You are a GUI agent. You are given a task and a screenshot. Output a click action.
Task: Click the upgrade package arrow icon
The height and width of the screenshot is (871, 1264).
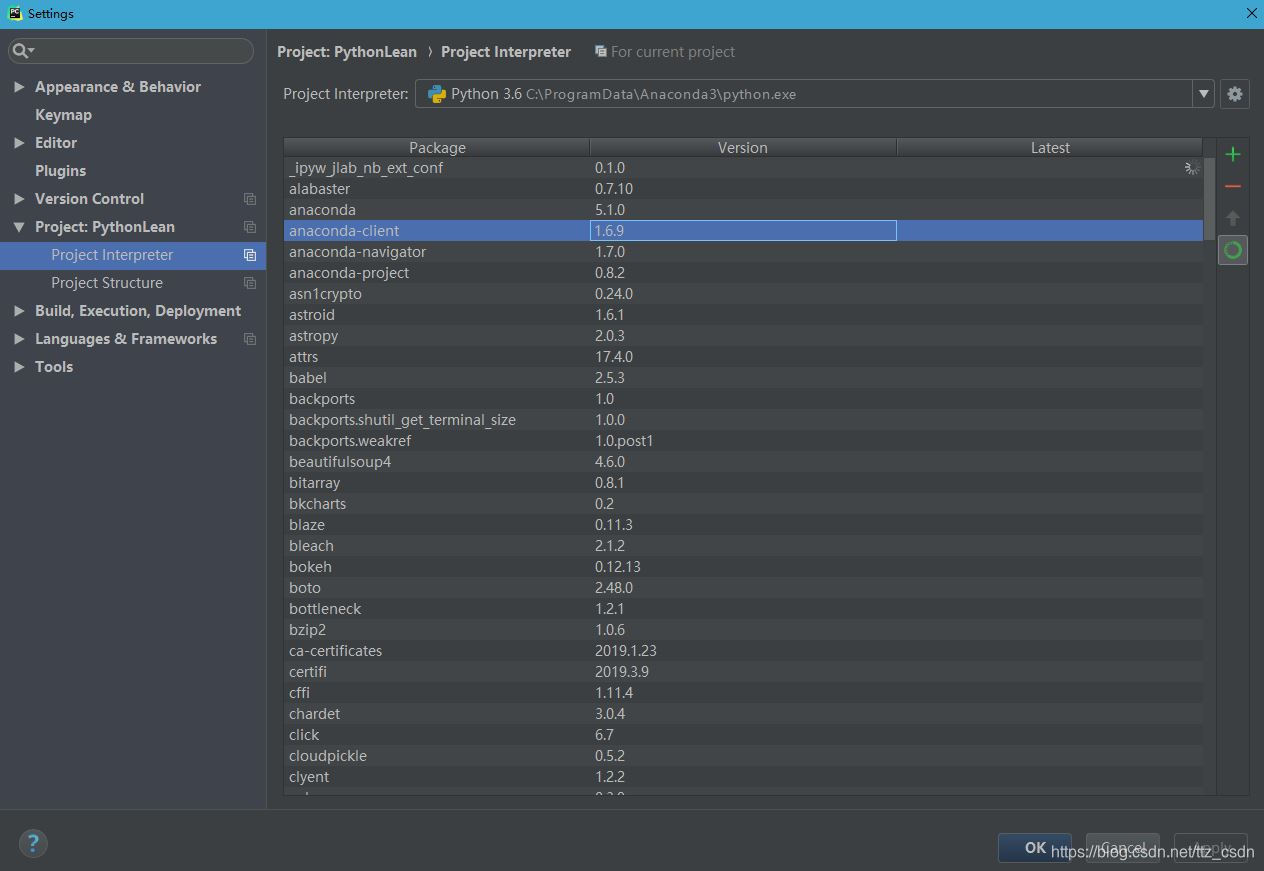[x=1233, y=218]
